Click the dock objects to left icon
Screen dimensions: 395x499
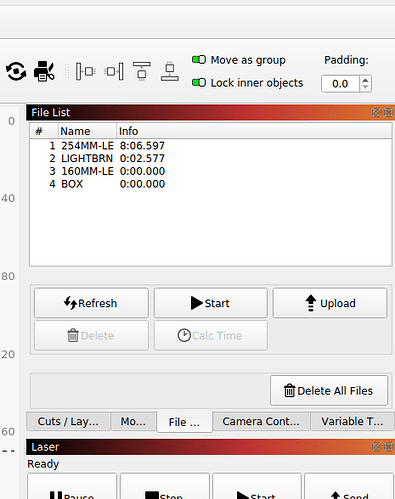tap(85, 71)
